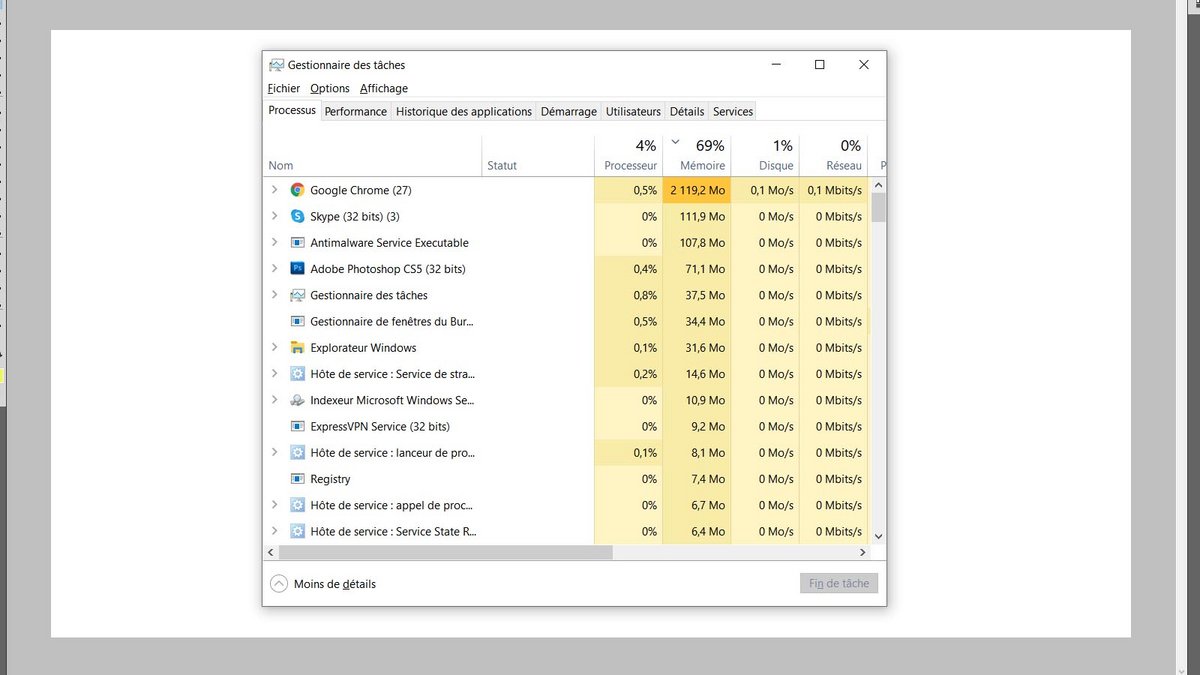
Task: Select the Google Chrome (27) row name
Action: point(360,190)
